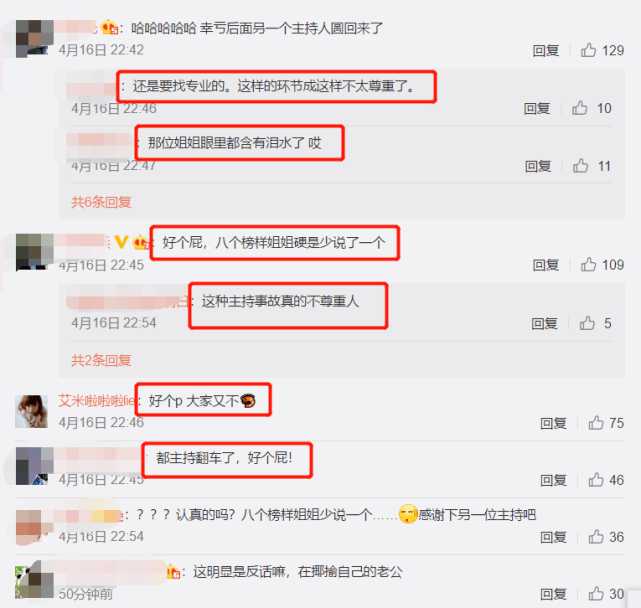Tap thumbs-up on the comment with 109 likes
The width and height of the screenshot is (641, 608).
coord(588,265)
